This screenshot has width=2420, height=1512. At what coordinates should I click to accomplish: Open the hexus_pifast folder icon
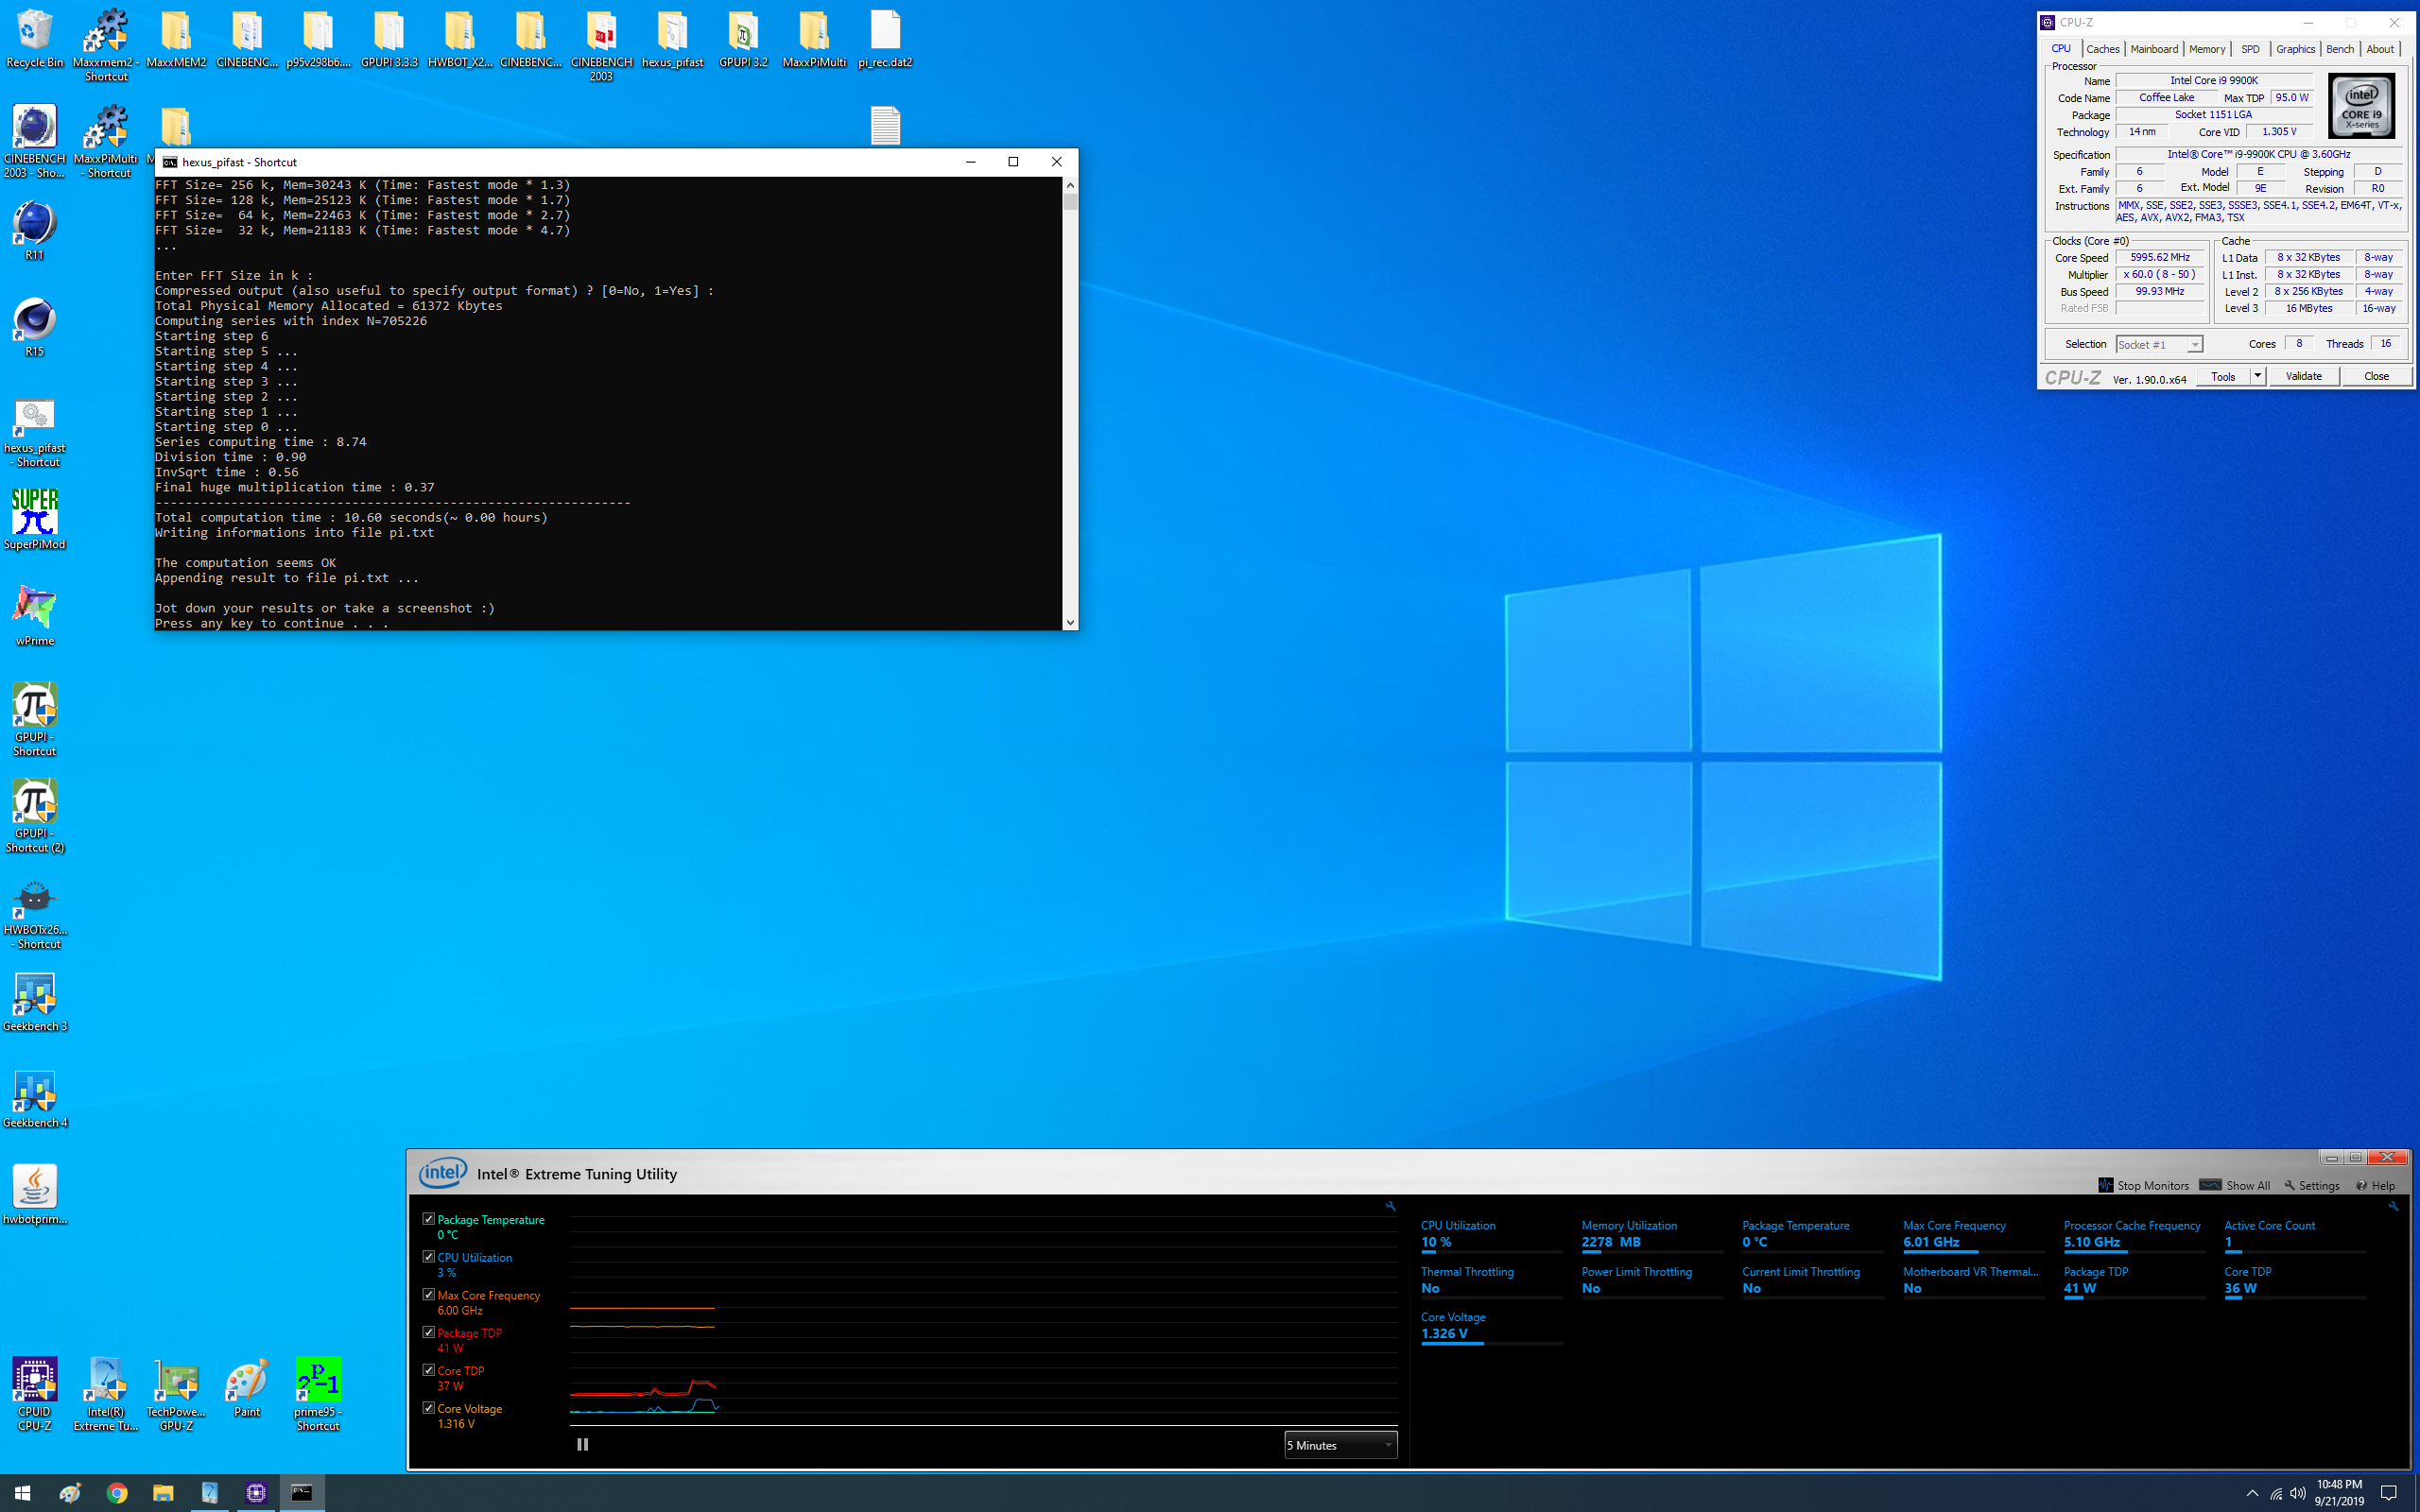pos(672,39)
